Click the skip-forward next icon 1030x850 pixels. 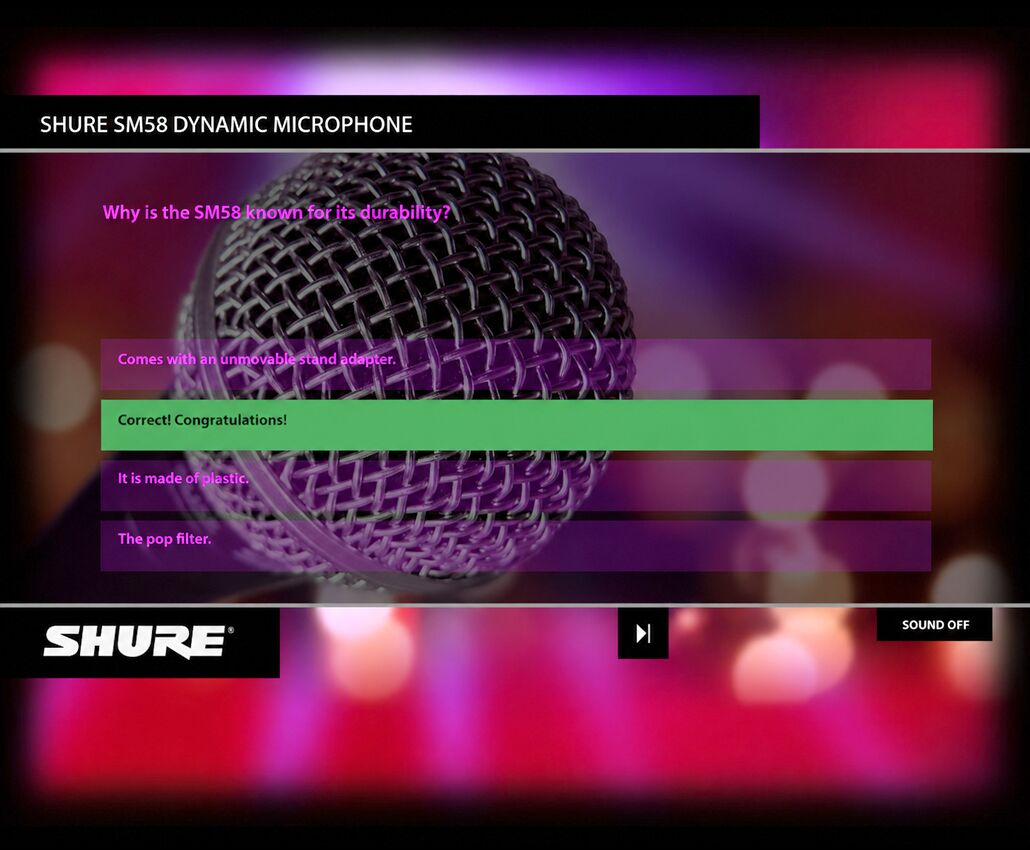coord(643,633)
